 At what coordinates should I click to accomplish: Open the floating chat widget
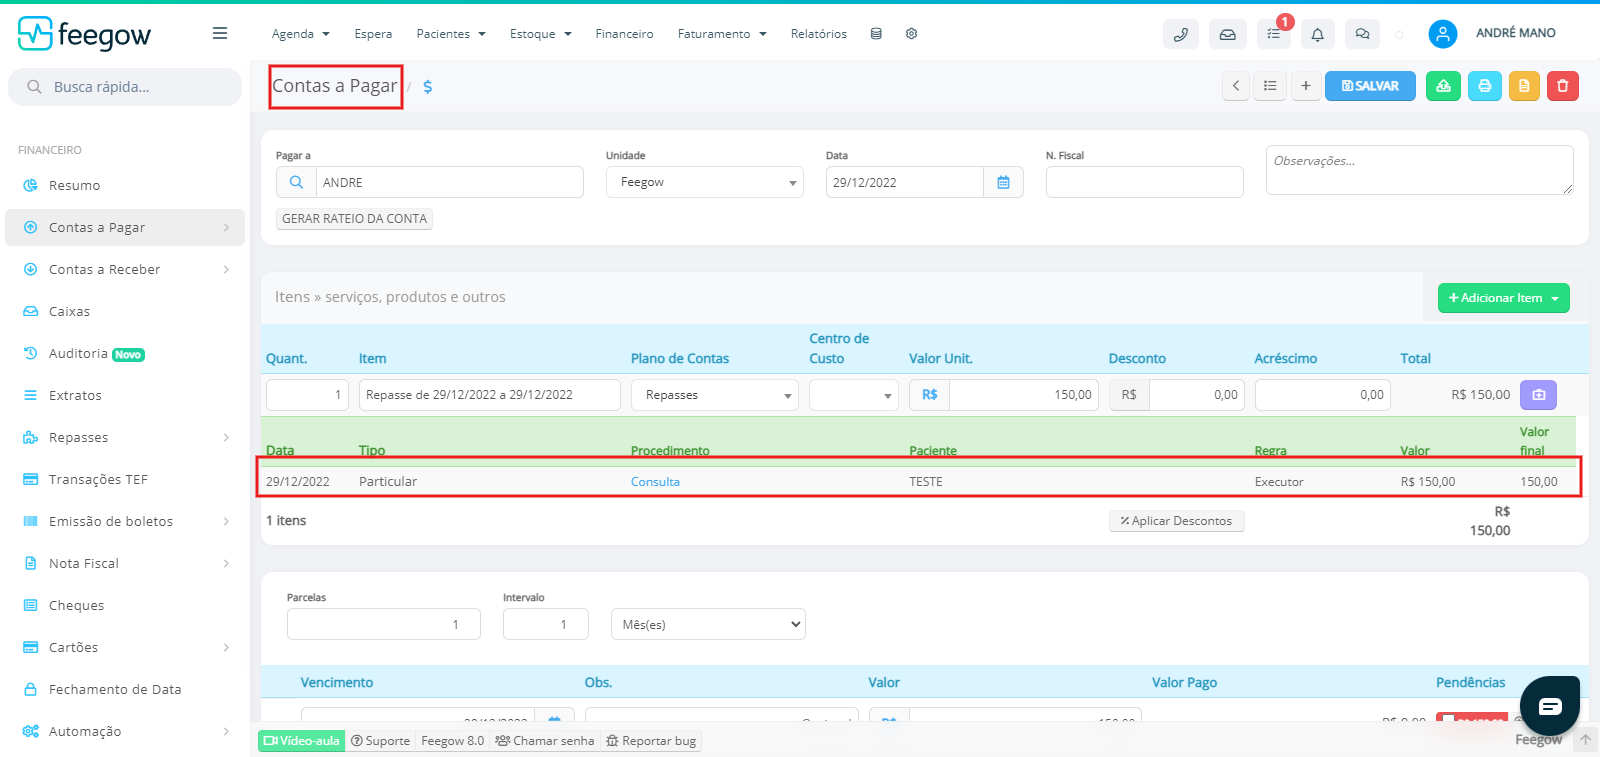[x=1549, y=706]
